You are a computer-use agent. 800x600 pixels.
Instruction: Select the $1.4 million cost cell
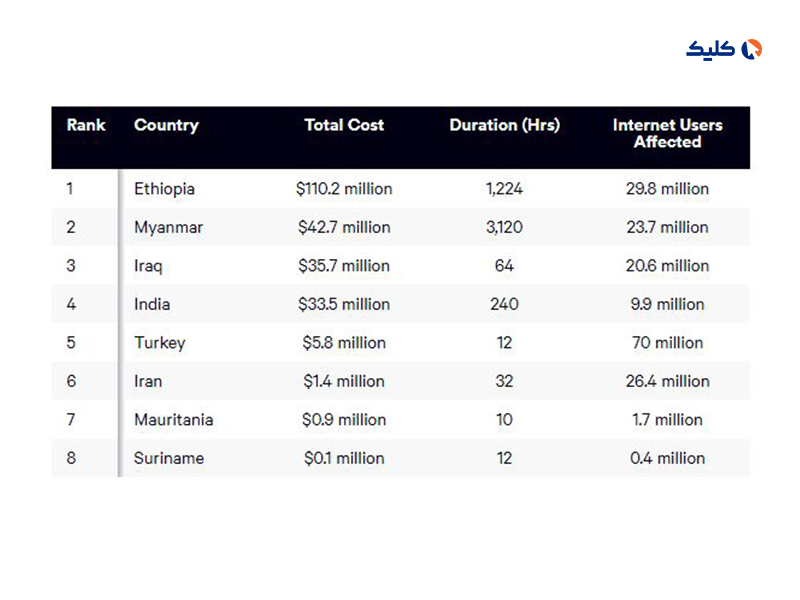point(344,381)
